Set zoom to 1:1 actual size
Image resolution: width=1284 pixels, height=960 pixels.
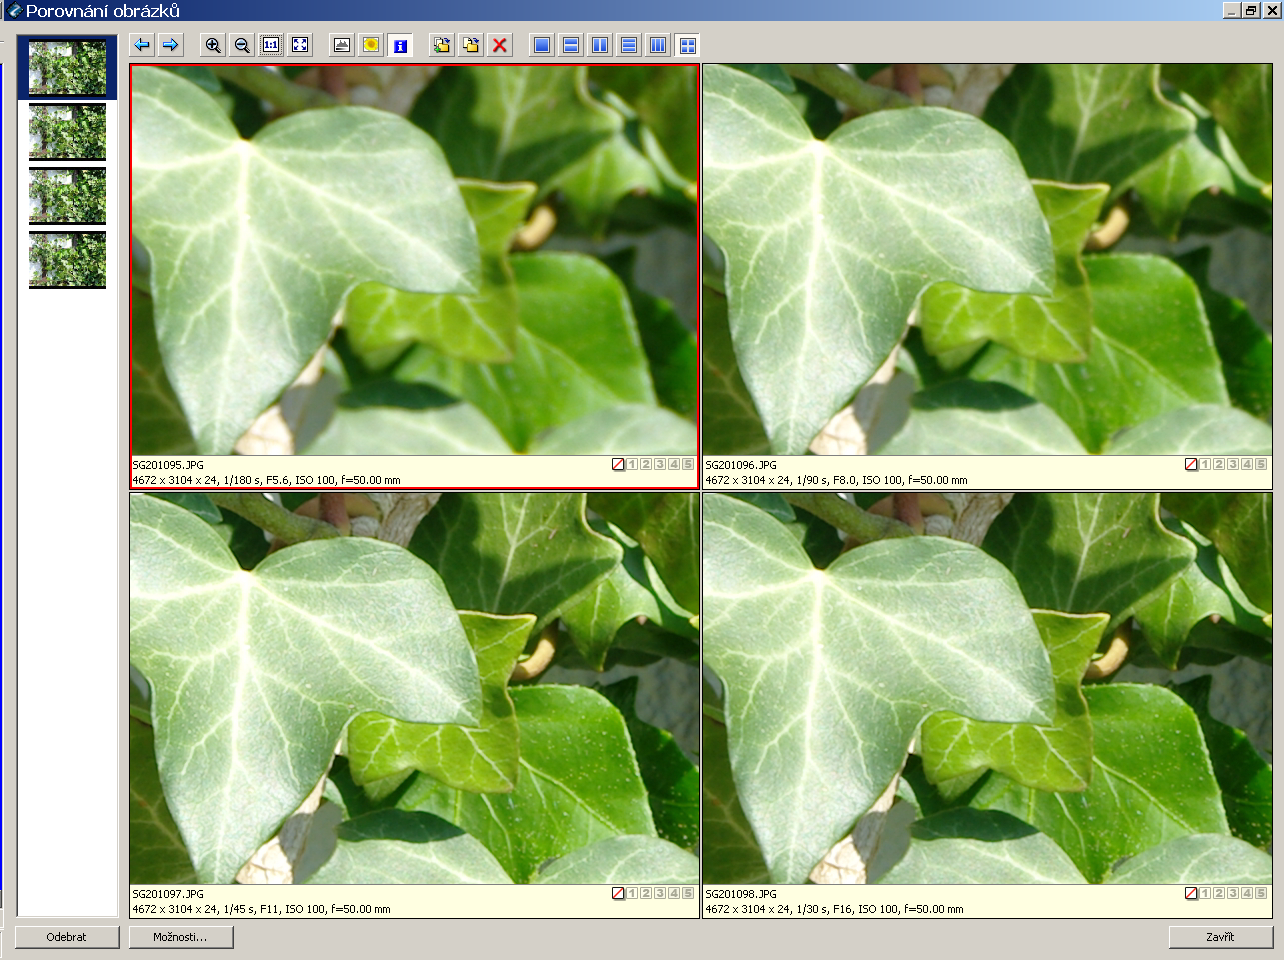coord(271,45)
